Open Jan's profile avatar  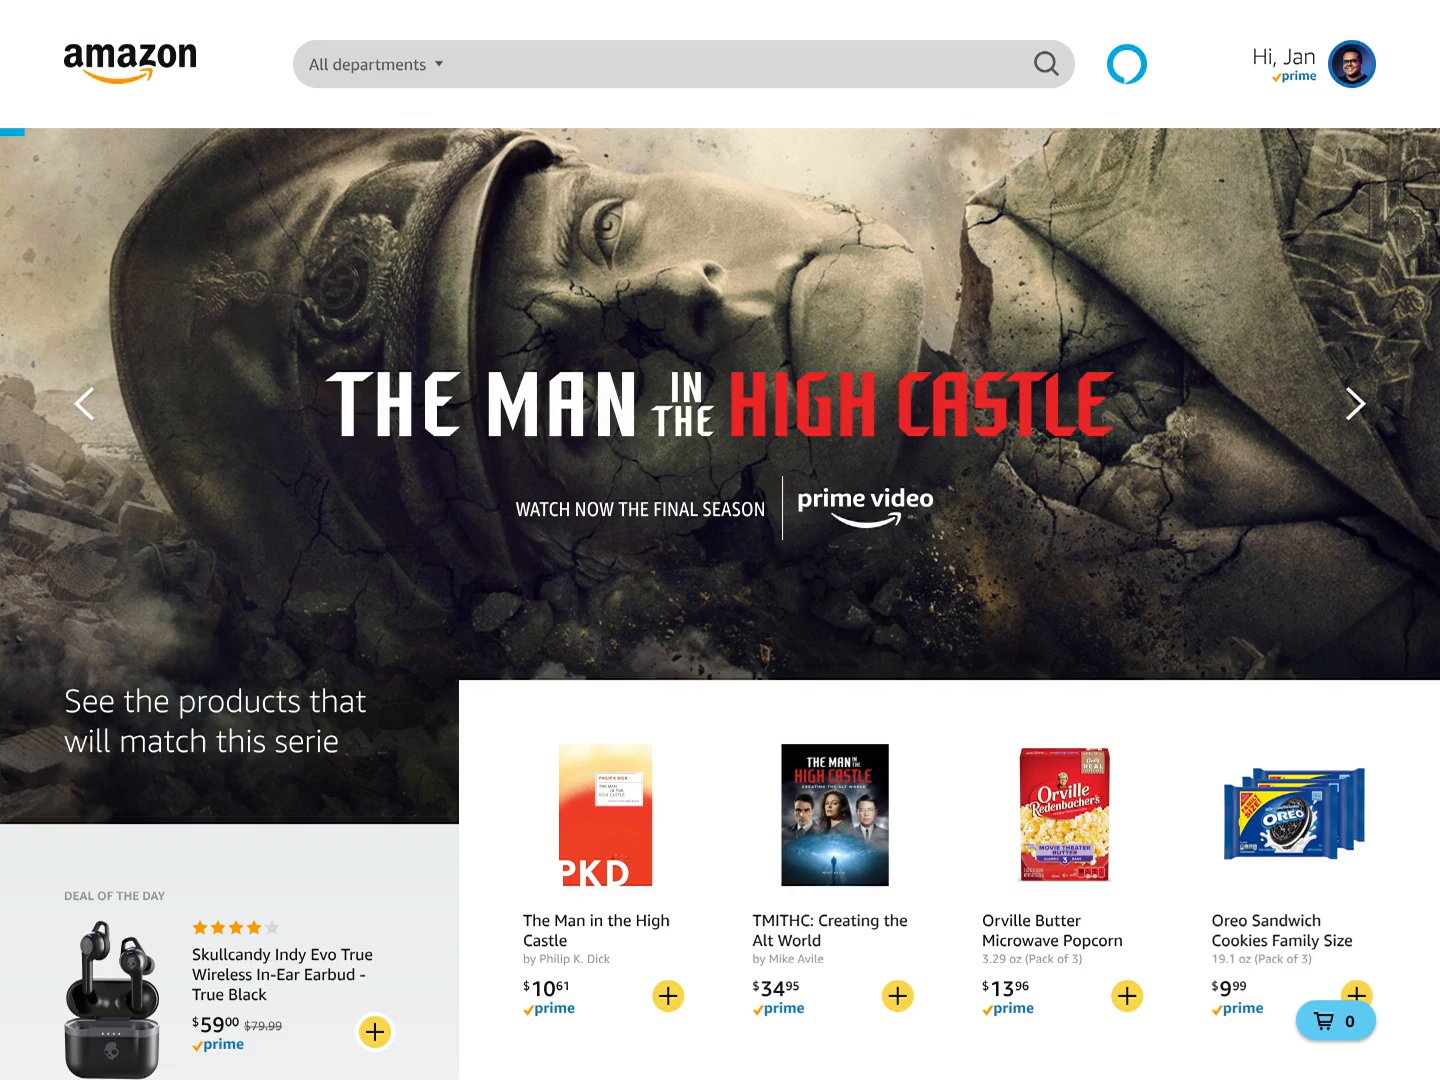click(x=1352, y=64)
